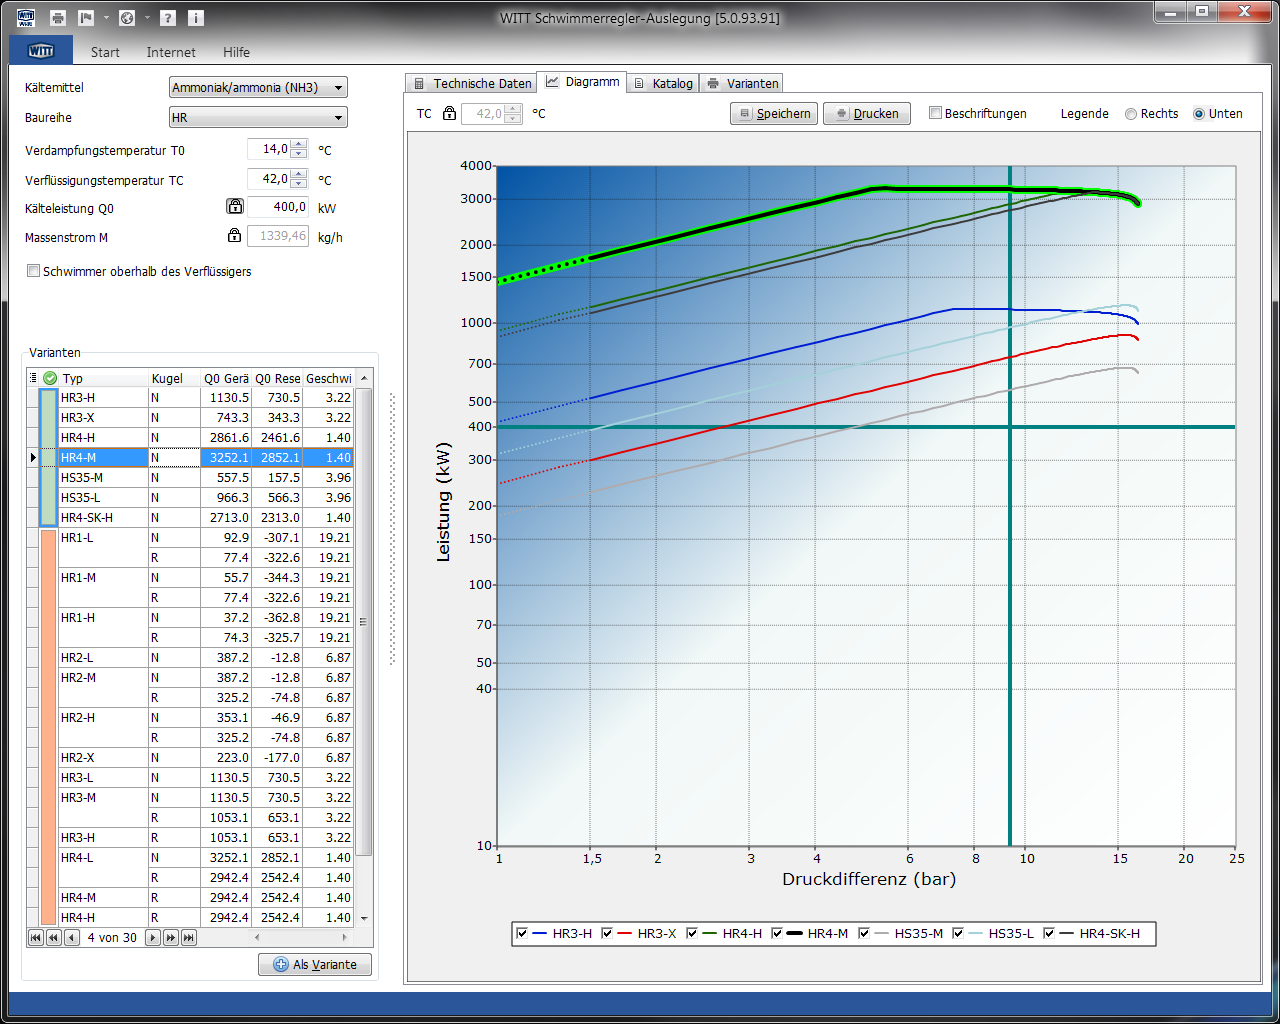This screenshot has width=1280, height=1024.
Task: Select the Legende Unten radio button
Action: pyautogui.click(x=1199, y=114)
